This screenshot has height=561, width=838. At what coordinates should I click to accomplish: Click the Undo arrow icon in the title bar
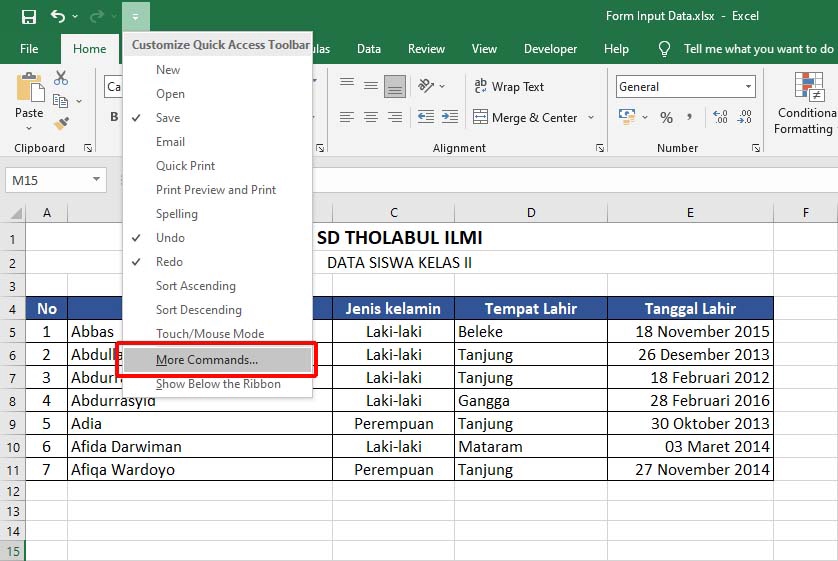(x=58, y=17)
